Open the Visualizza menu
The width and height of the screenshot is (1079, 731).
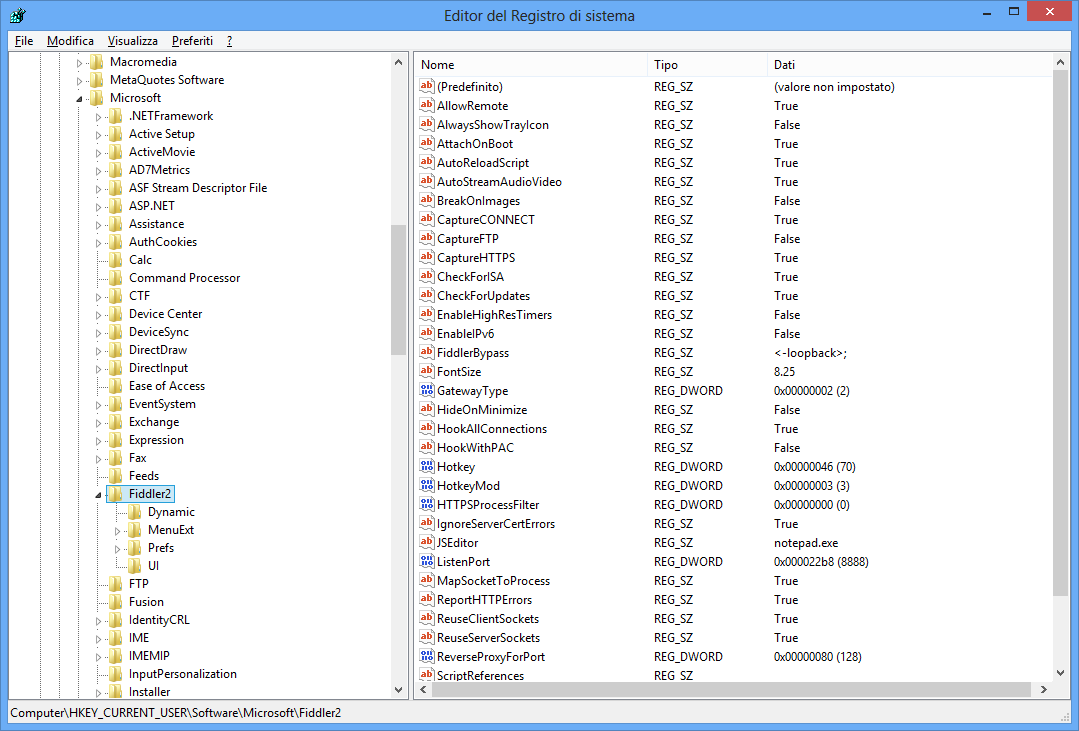point(133,41)
